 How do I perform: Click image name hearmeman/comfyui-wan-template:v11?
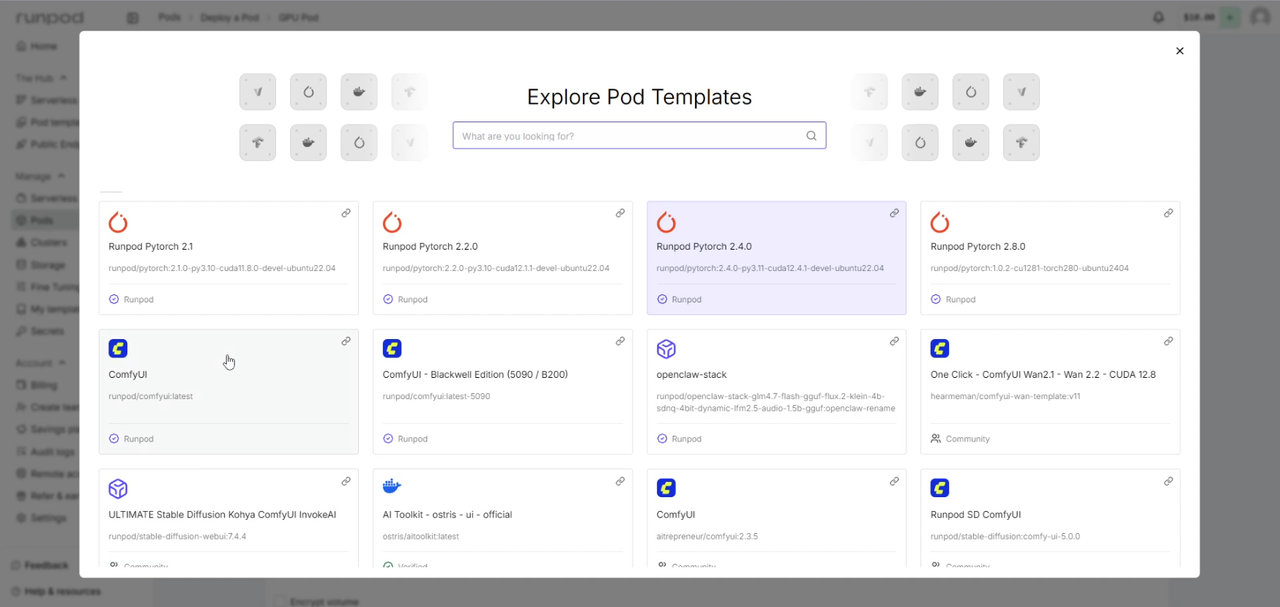(1007, 396)
